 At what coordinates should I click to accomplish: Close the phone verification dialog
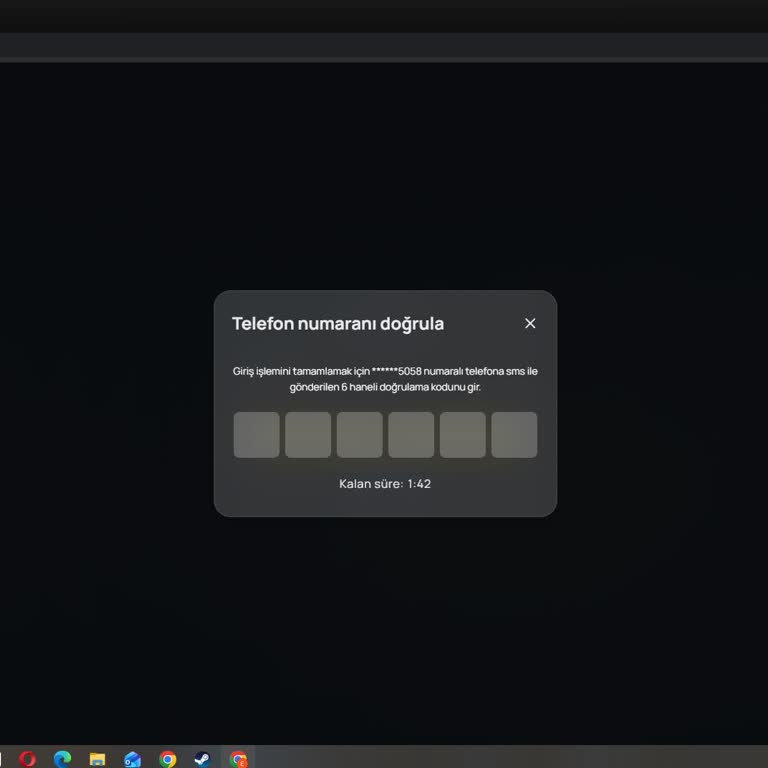tap(530, 323)
